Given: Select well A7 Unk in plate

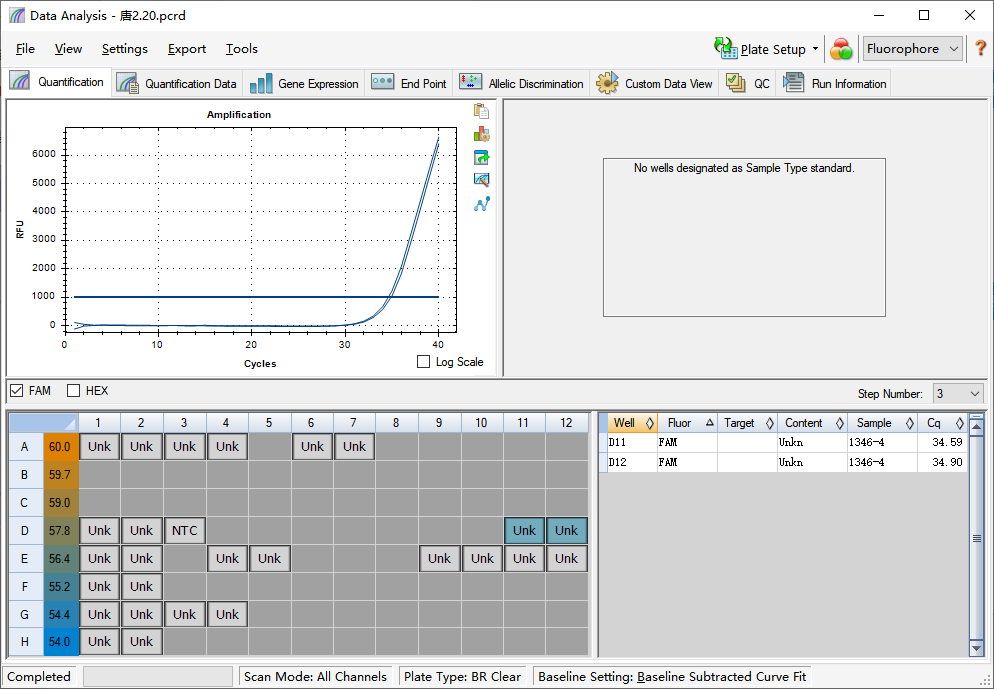Looking at the screenshot, I should (354, 446).
